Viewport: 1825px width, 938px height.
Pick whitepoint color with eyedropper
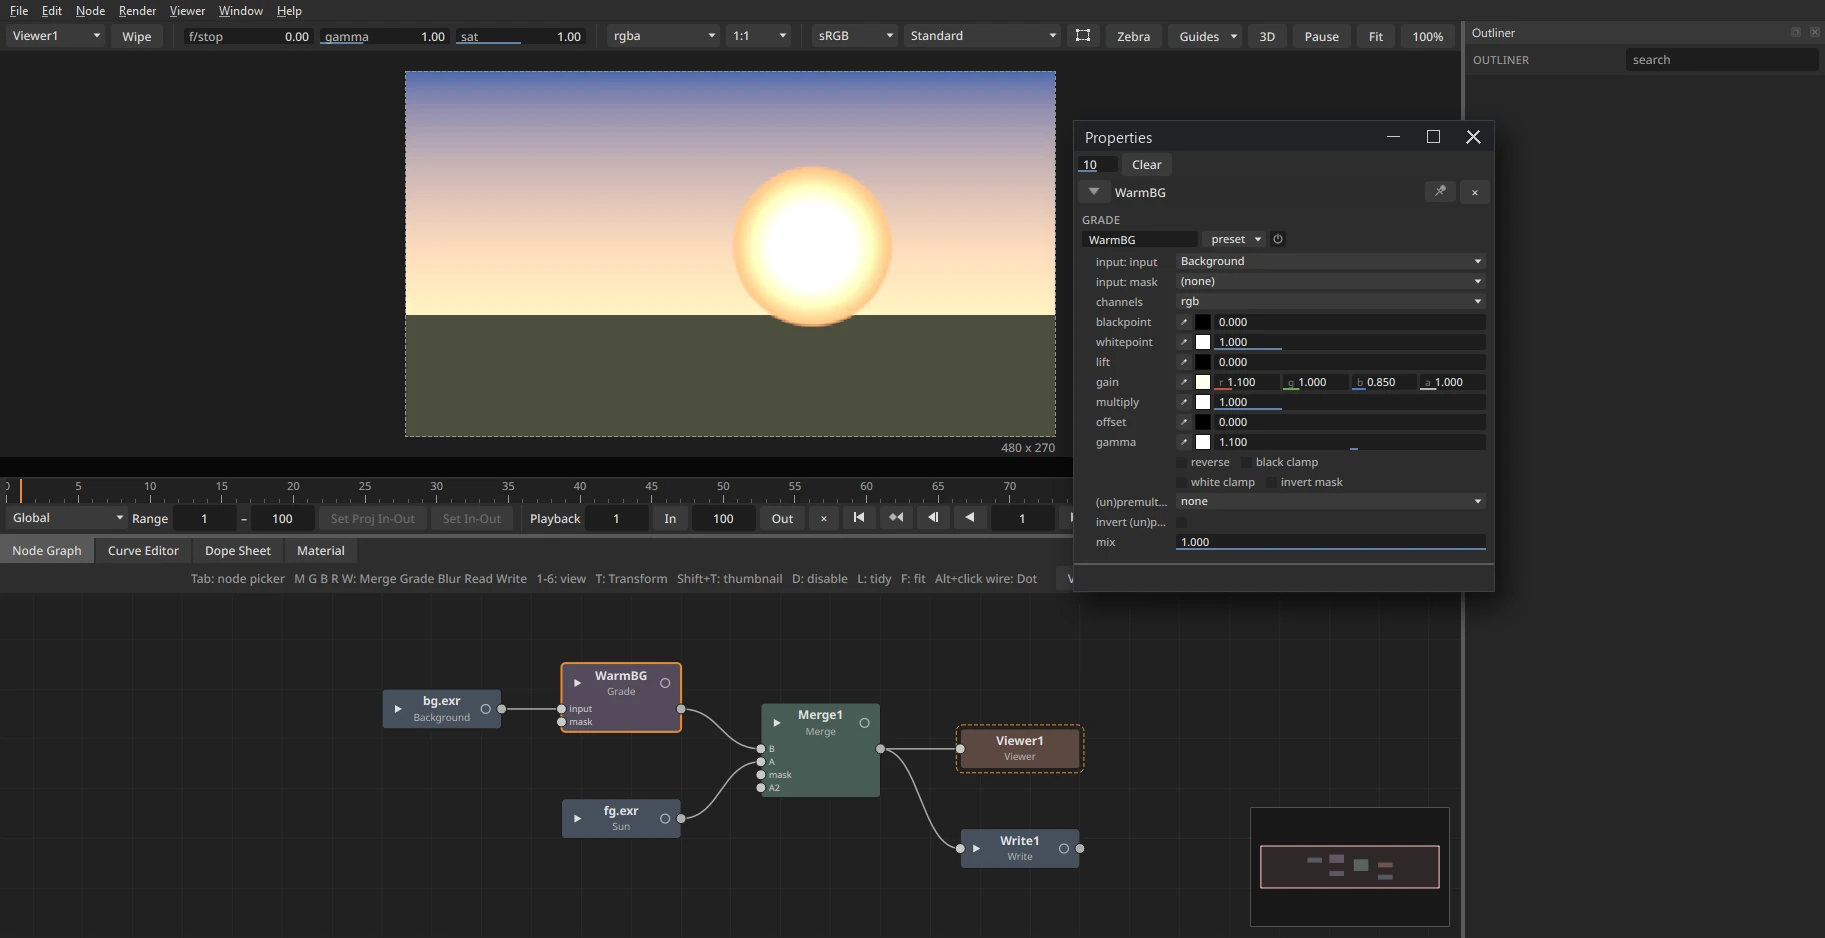1184,342
